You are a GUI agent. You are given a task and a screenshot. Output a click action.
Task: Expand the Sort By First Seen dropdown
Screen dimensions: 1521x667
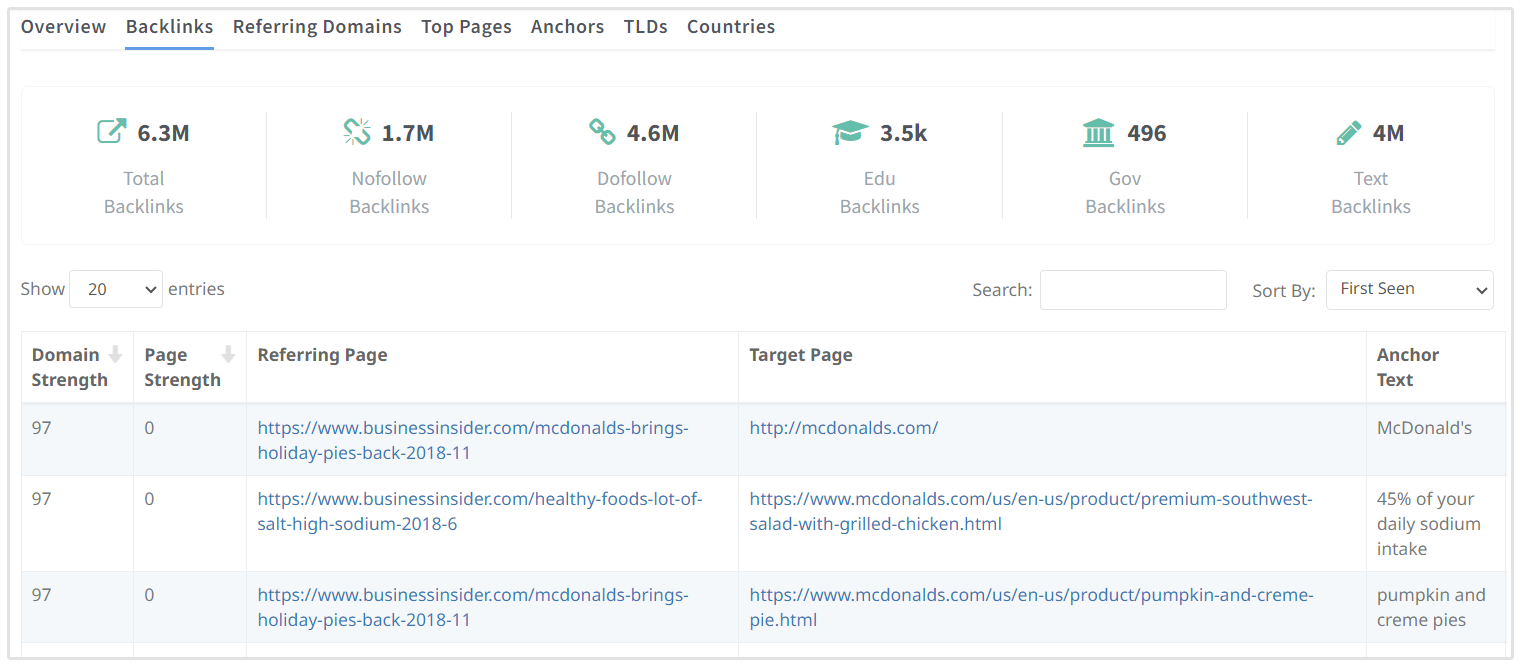tap(1409, 289)
